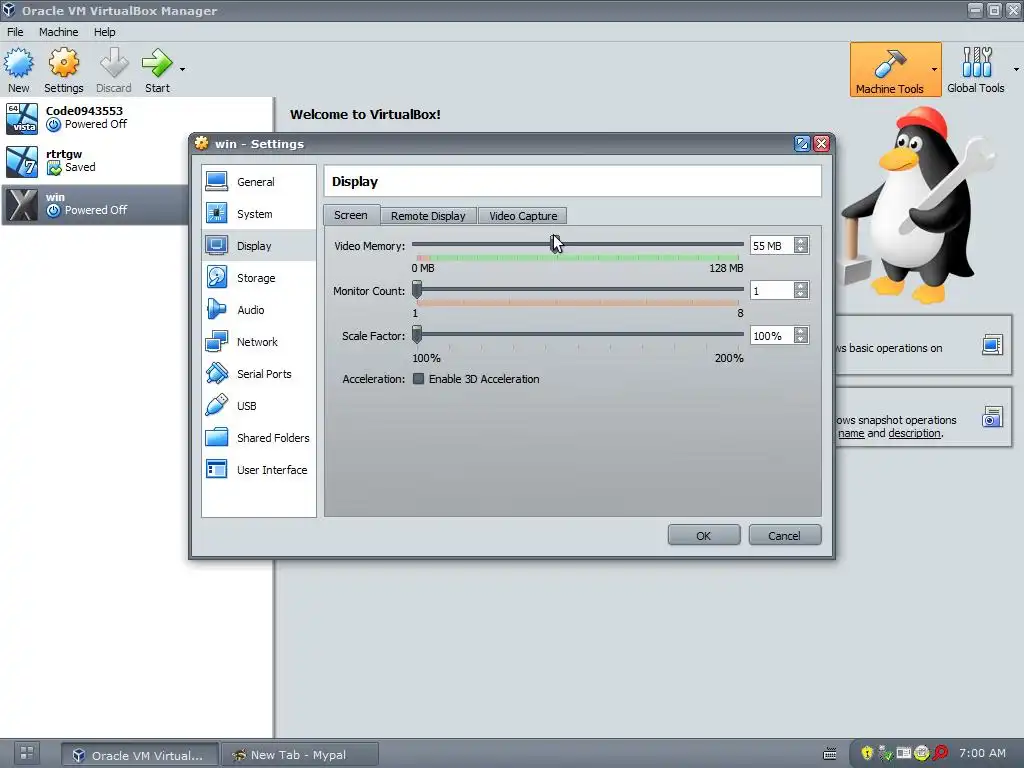Select the win virtual machine entry
The width and height of the screenshot is (1024, 768).
point(95,204)
